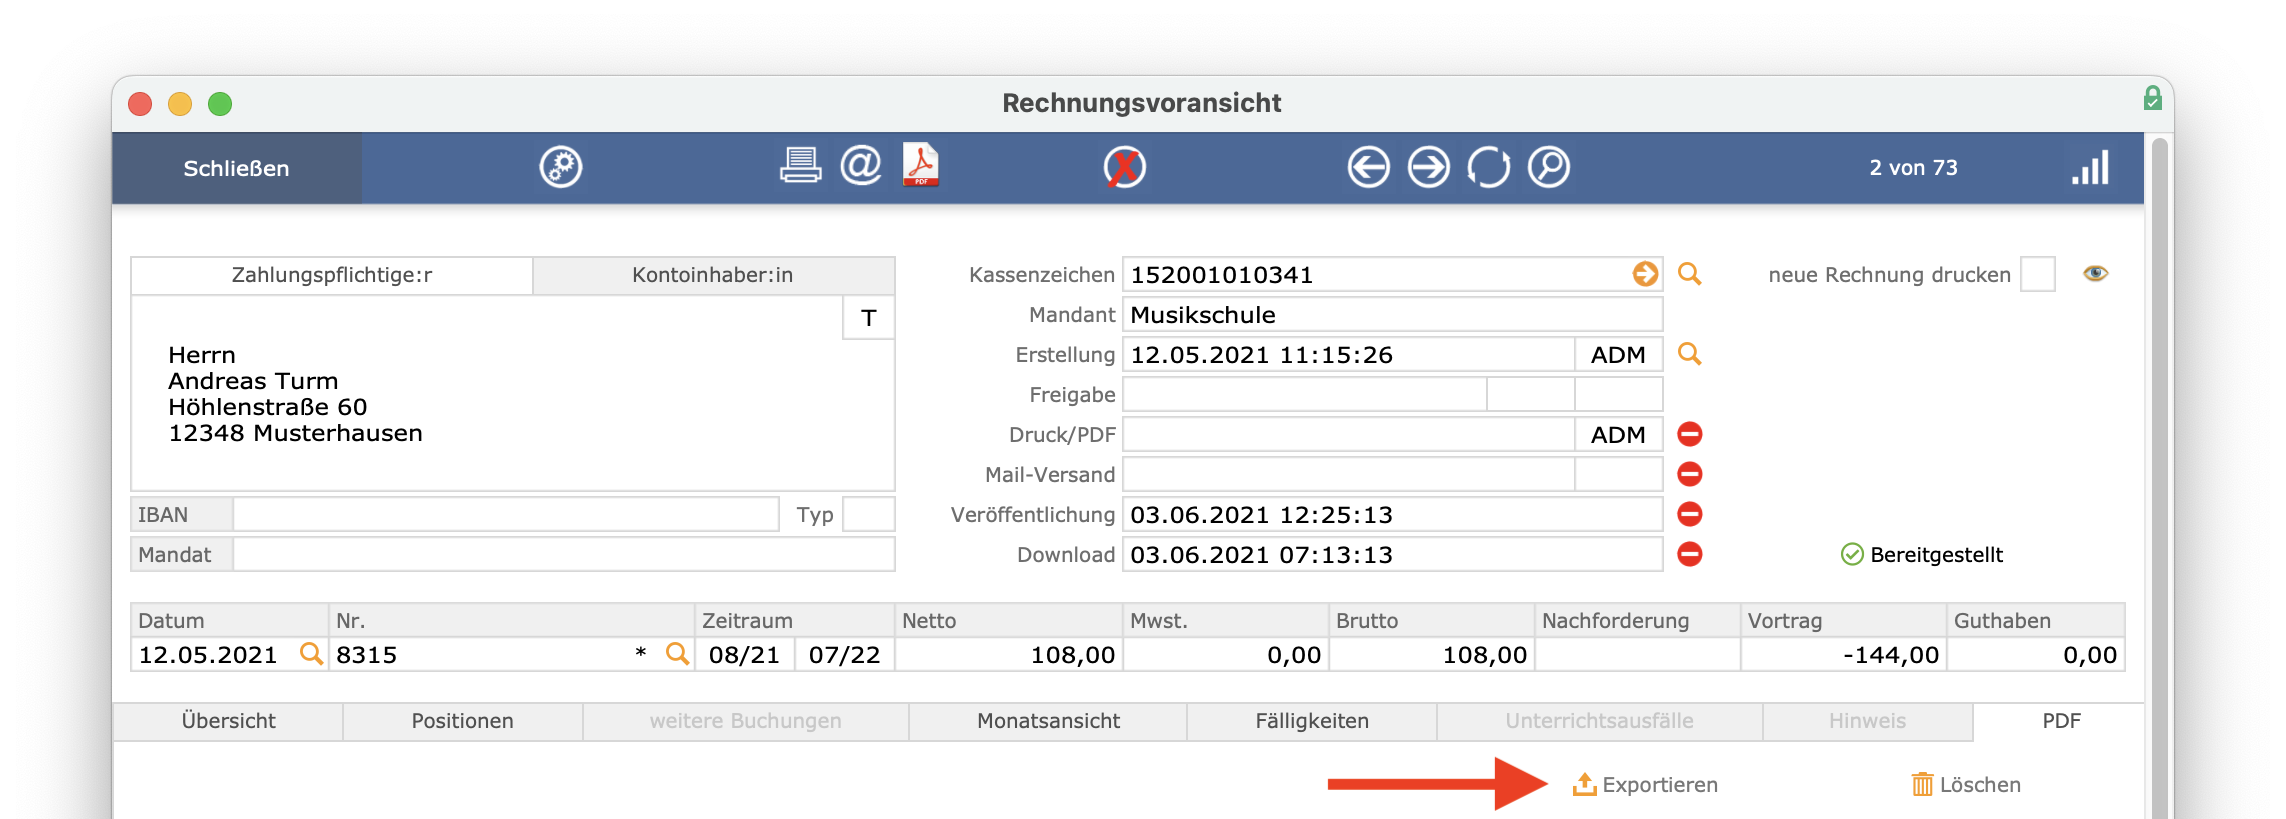Reload with the circular refresh icon
Screen dimensions: 2286x819
click(x=1488, y=167)
